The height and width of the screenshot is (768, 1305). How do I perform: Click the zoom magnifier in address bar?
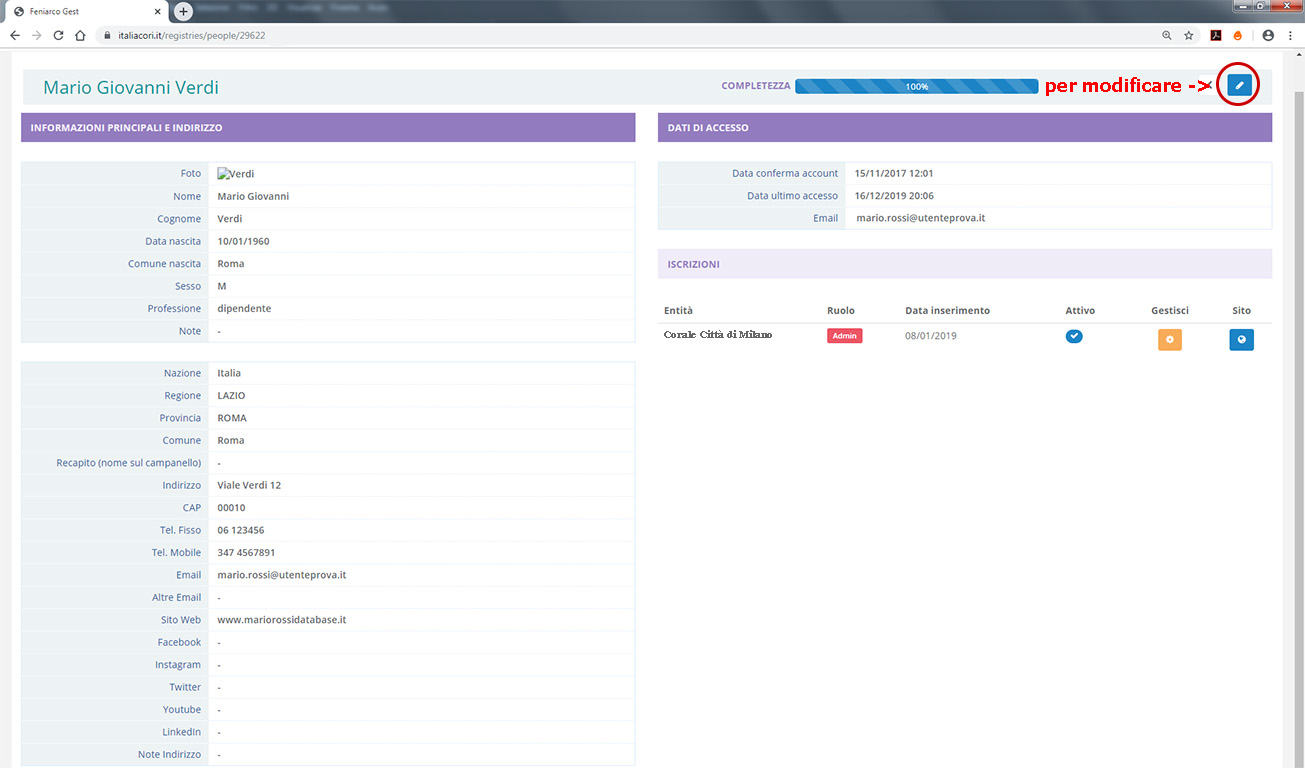point(1166,35)
